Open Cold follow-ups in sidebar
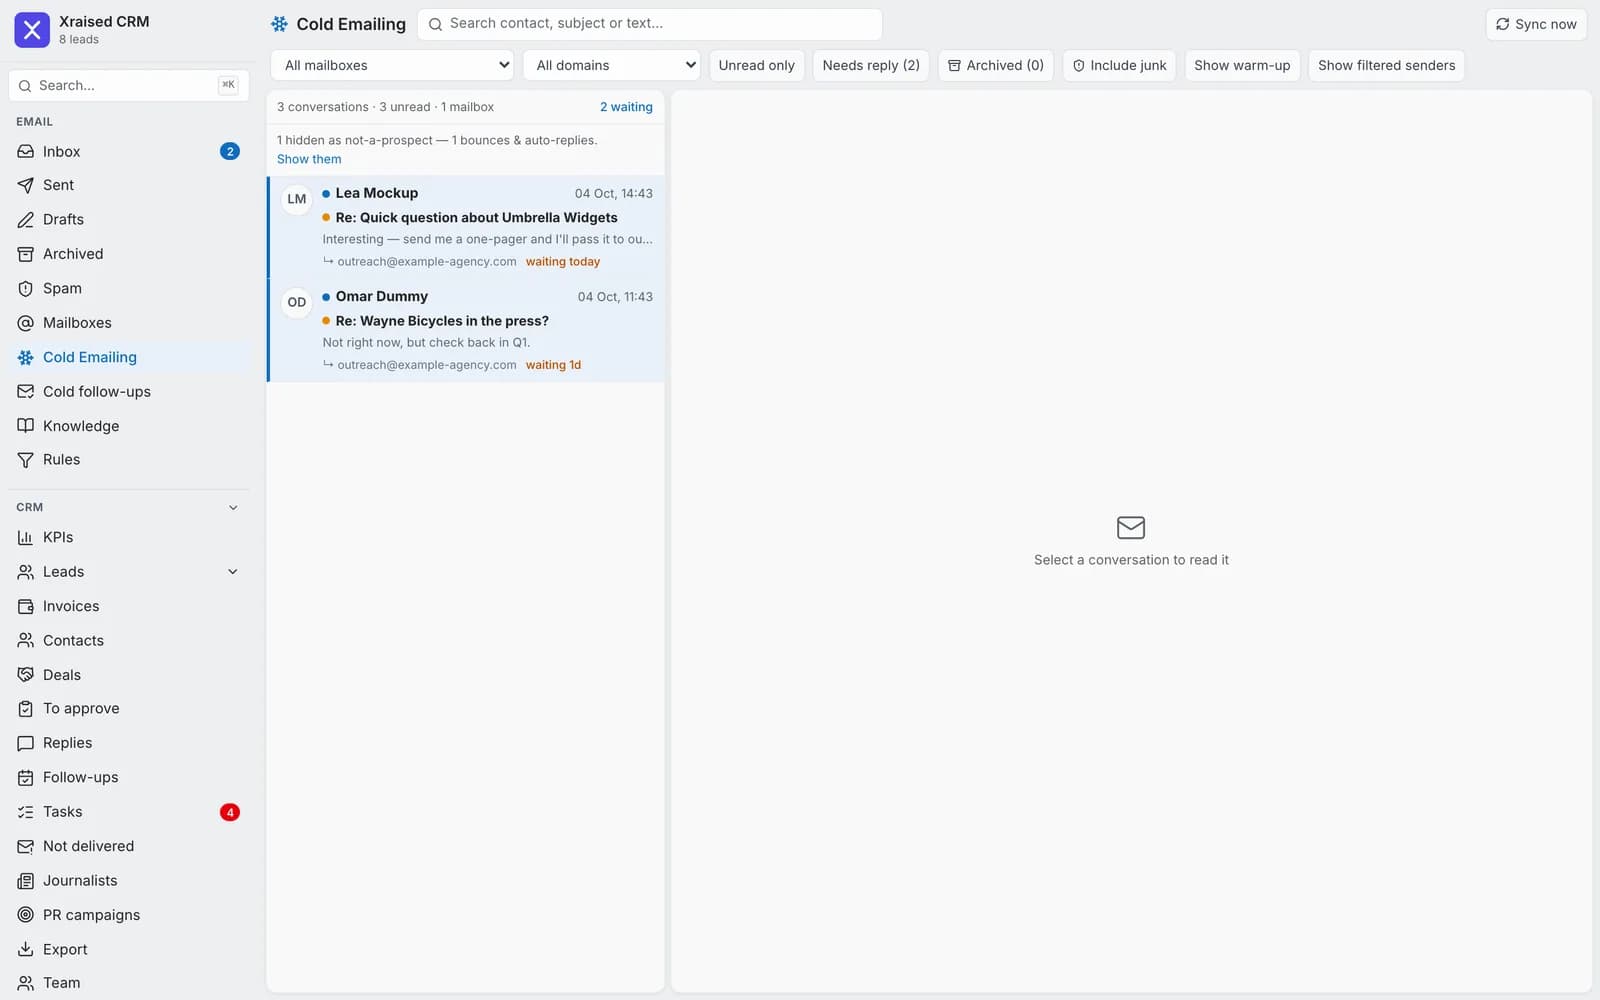This screenshot has height=1000, width=1600. point(128,392)
